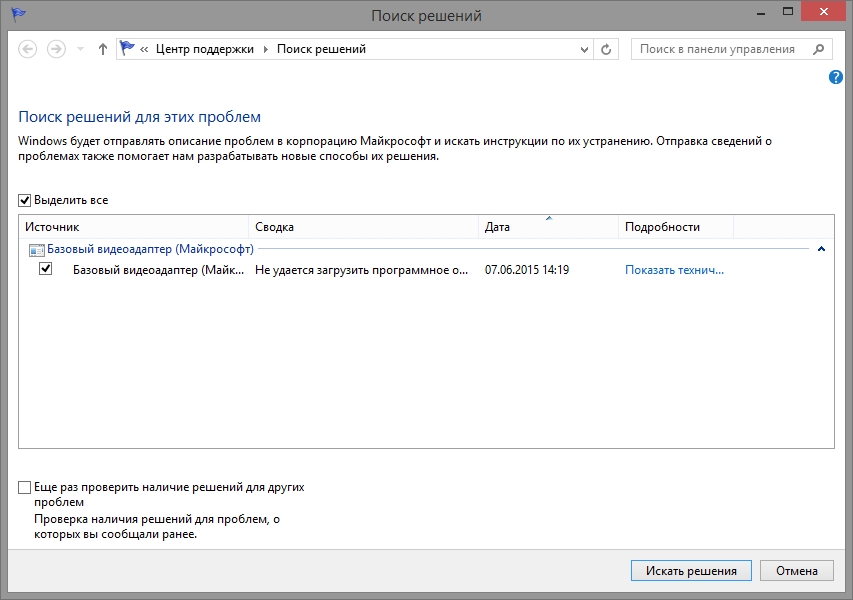Viewport: 853px width, 600px height.
Task: Click the "Искать решения" button
Action: [691, 571]
